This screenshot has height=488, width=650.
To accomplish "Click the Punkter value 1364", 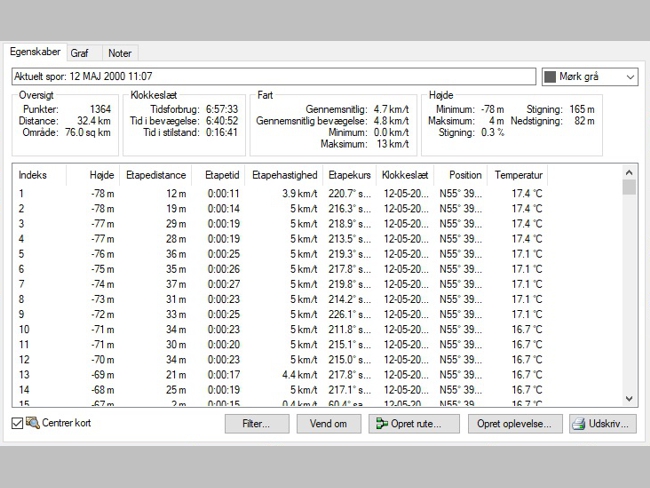I will [x=100, y=109].
